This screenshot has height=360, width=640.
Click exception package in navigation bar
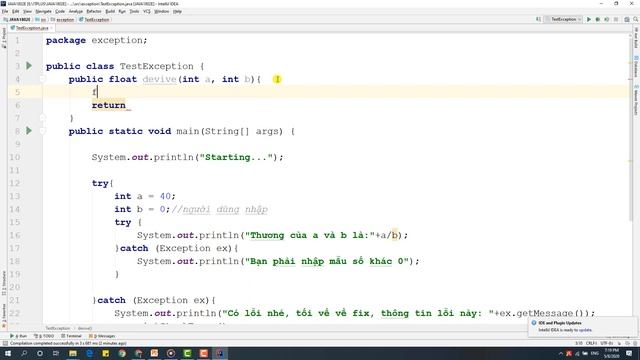click(62, 20)
